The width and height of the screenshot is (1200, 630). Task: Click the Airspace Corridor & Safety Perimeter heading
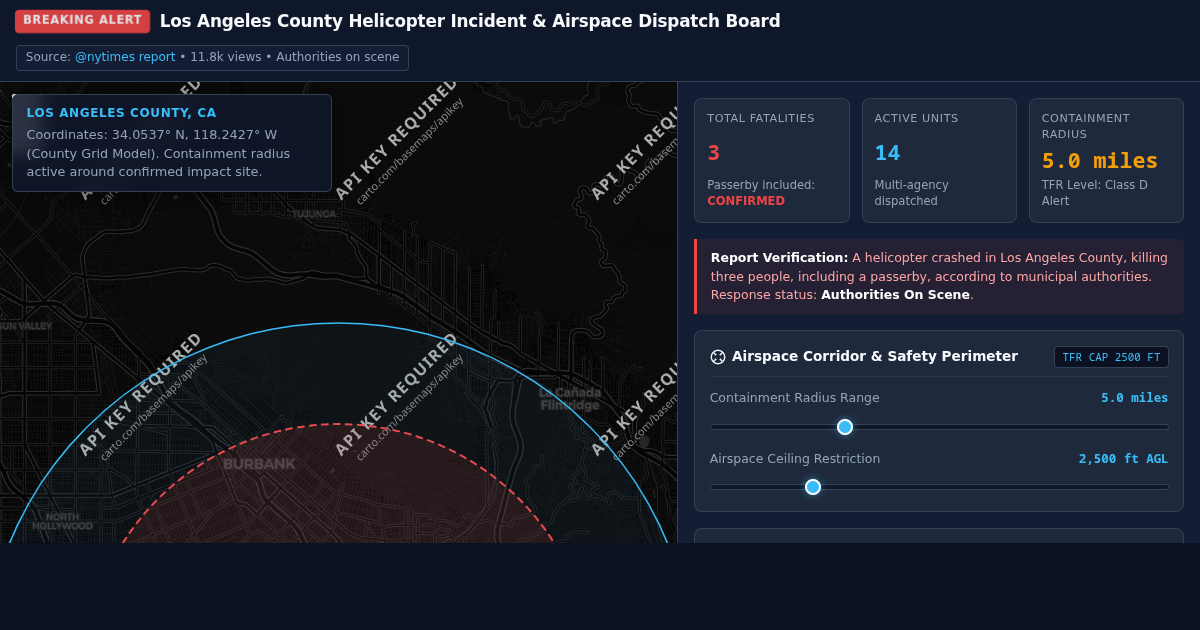(875, 357)
